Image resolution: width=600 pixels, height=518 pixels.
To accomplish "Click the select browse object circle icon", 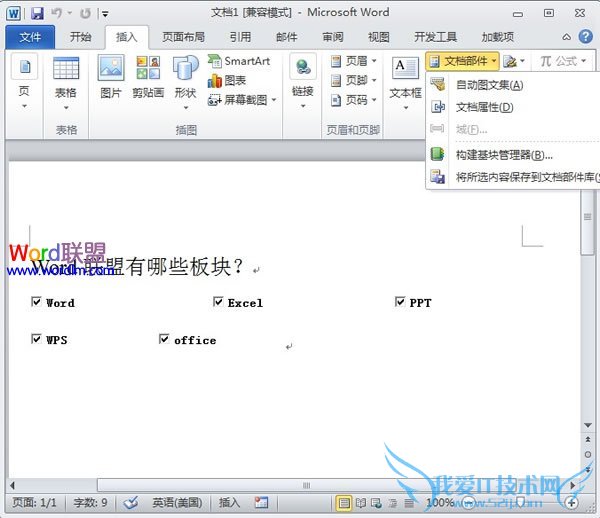I will 588,454.
